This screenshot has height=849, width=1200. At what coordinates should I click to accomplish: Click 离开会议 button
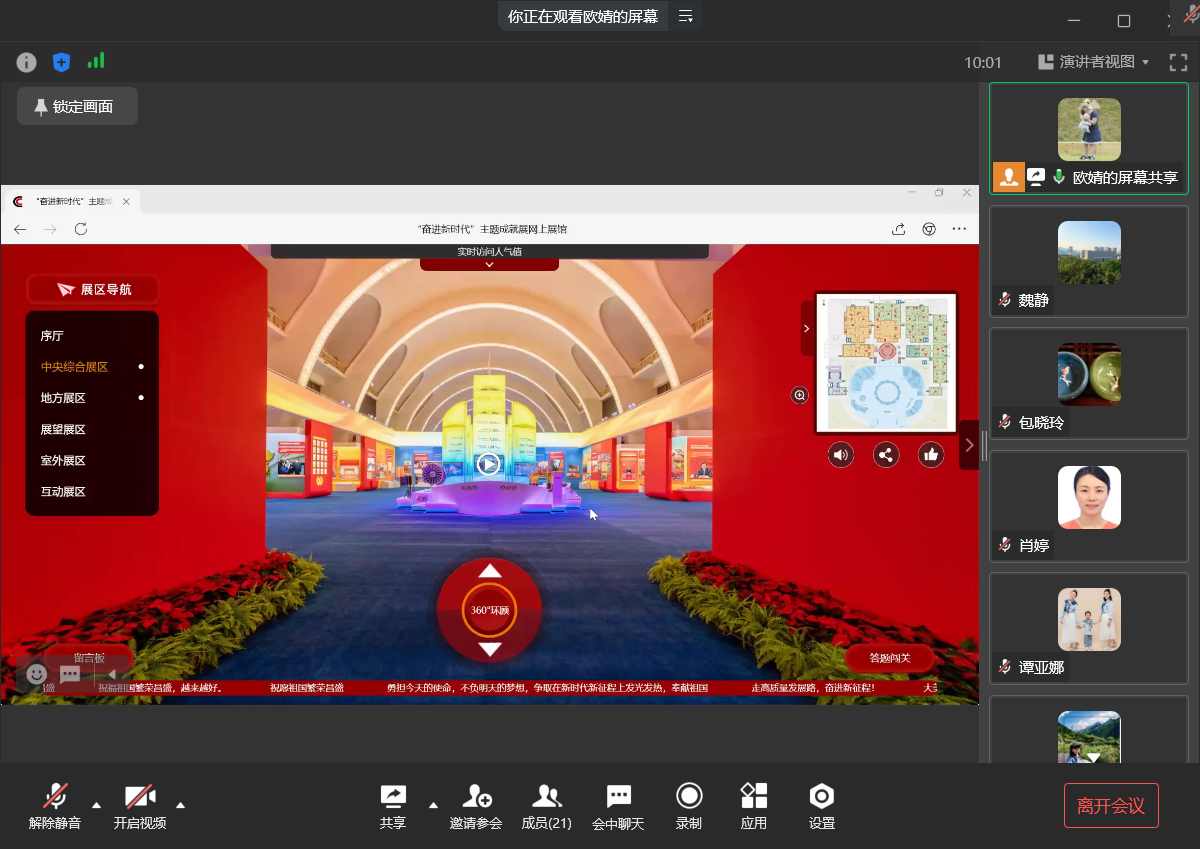tap(1111, 806)
